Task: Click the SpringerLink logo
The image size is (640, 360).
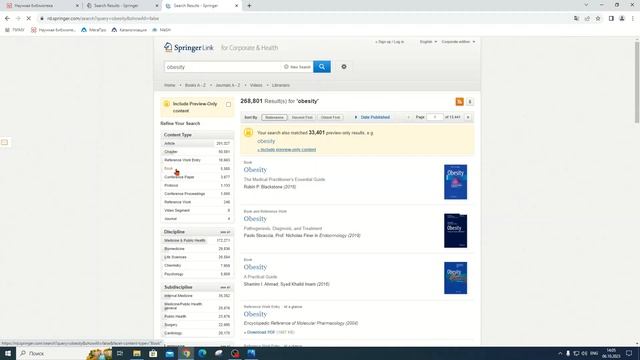Action: [189, 47]
